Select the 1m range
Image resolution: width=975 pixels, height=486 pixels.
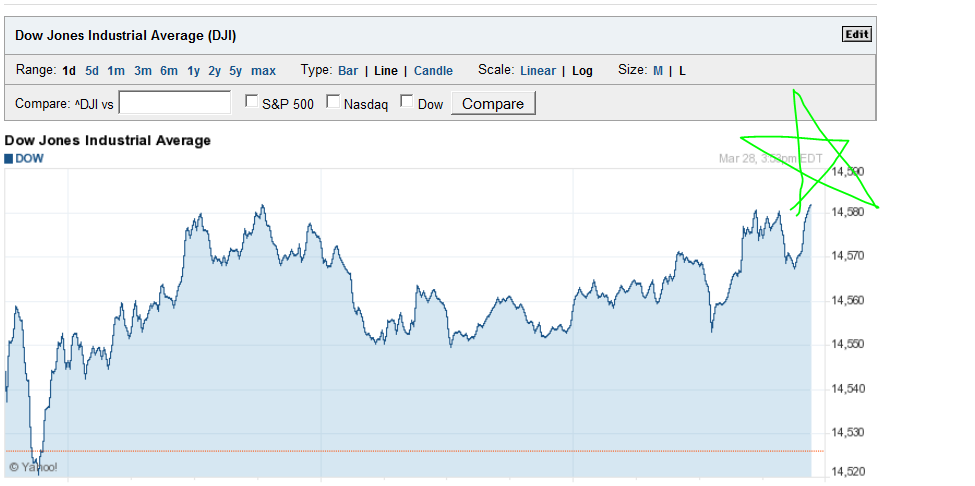116,71
